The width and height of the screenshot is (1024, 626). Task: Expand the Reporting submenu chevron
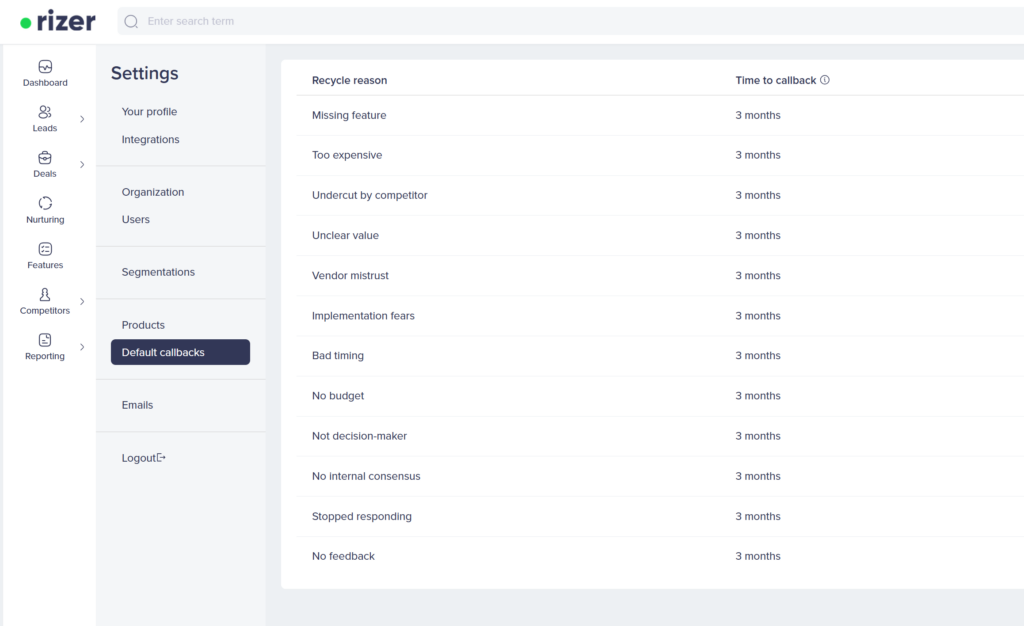tap(82, 347)
